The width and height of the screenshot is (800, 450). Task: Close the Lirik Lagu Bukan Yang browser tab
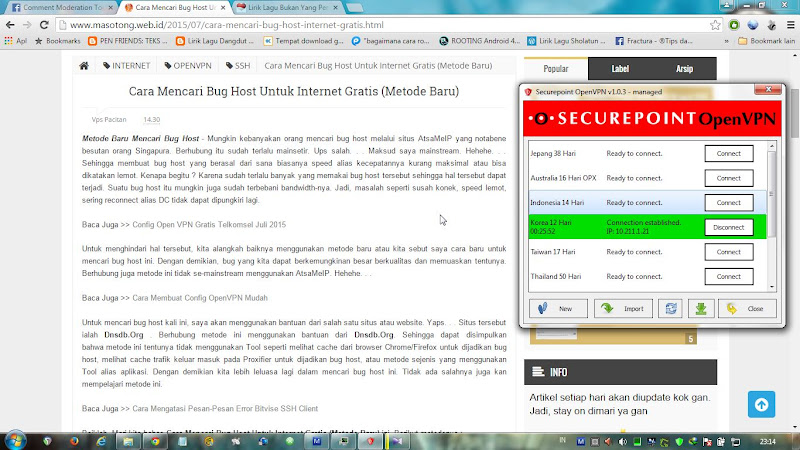click(x=335, y=8)
